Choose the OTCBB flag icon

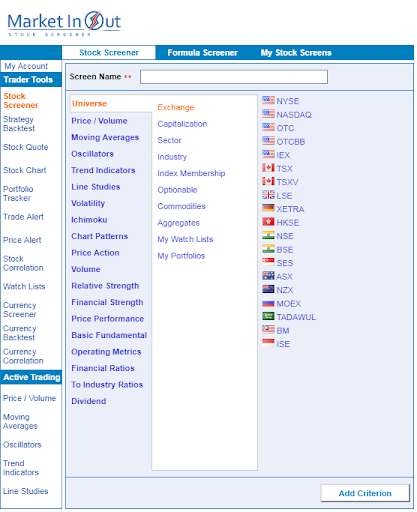click(x=268, y=141)
